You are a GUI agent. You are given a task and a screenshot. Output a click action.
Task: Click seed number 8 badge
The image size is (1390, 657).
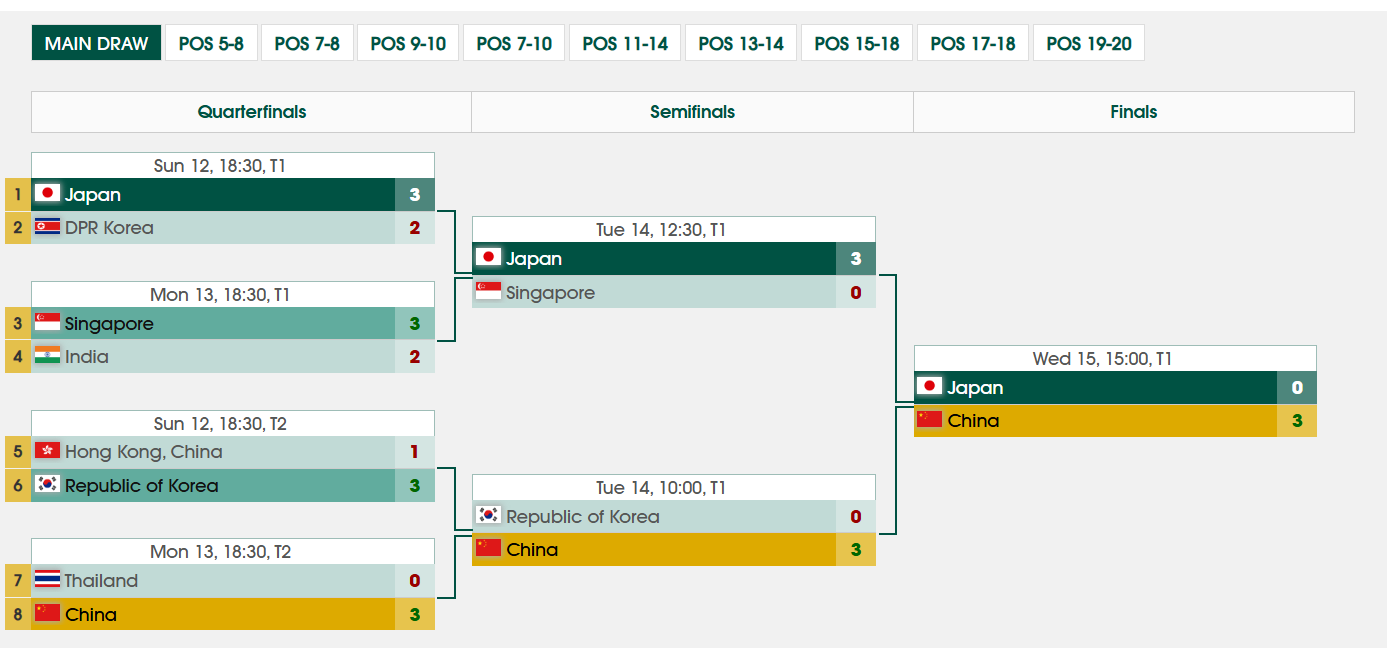coord(17,614)
